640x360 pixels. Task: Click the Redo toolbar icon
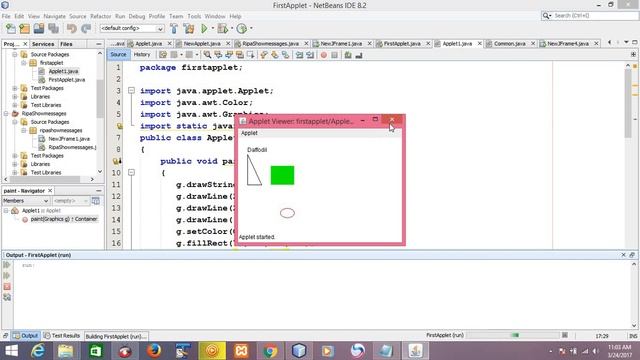click(x=86, y=29)
